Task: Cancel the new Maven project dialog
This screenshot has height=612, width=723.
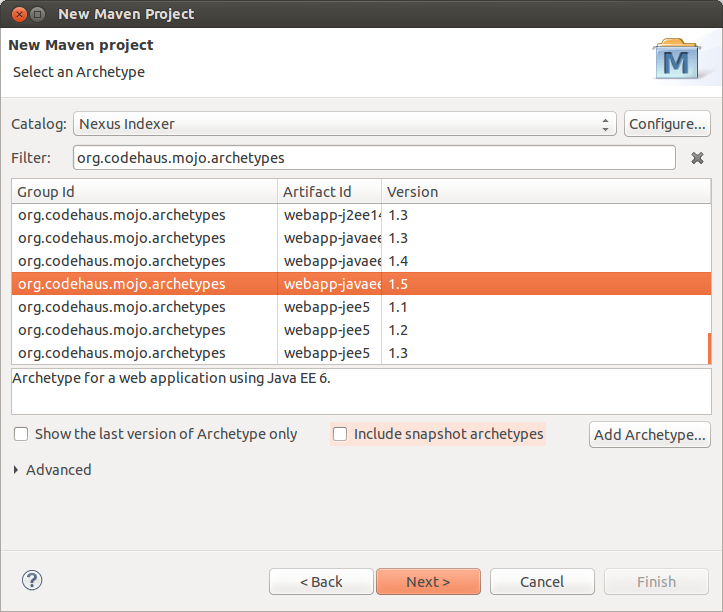Action: pyautogui.click(x=542, y=582)
